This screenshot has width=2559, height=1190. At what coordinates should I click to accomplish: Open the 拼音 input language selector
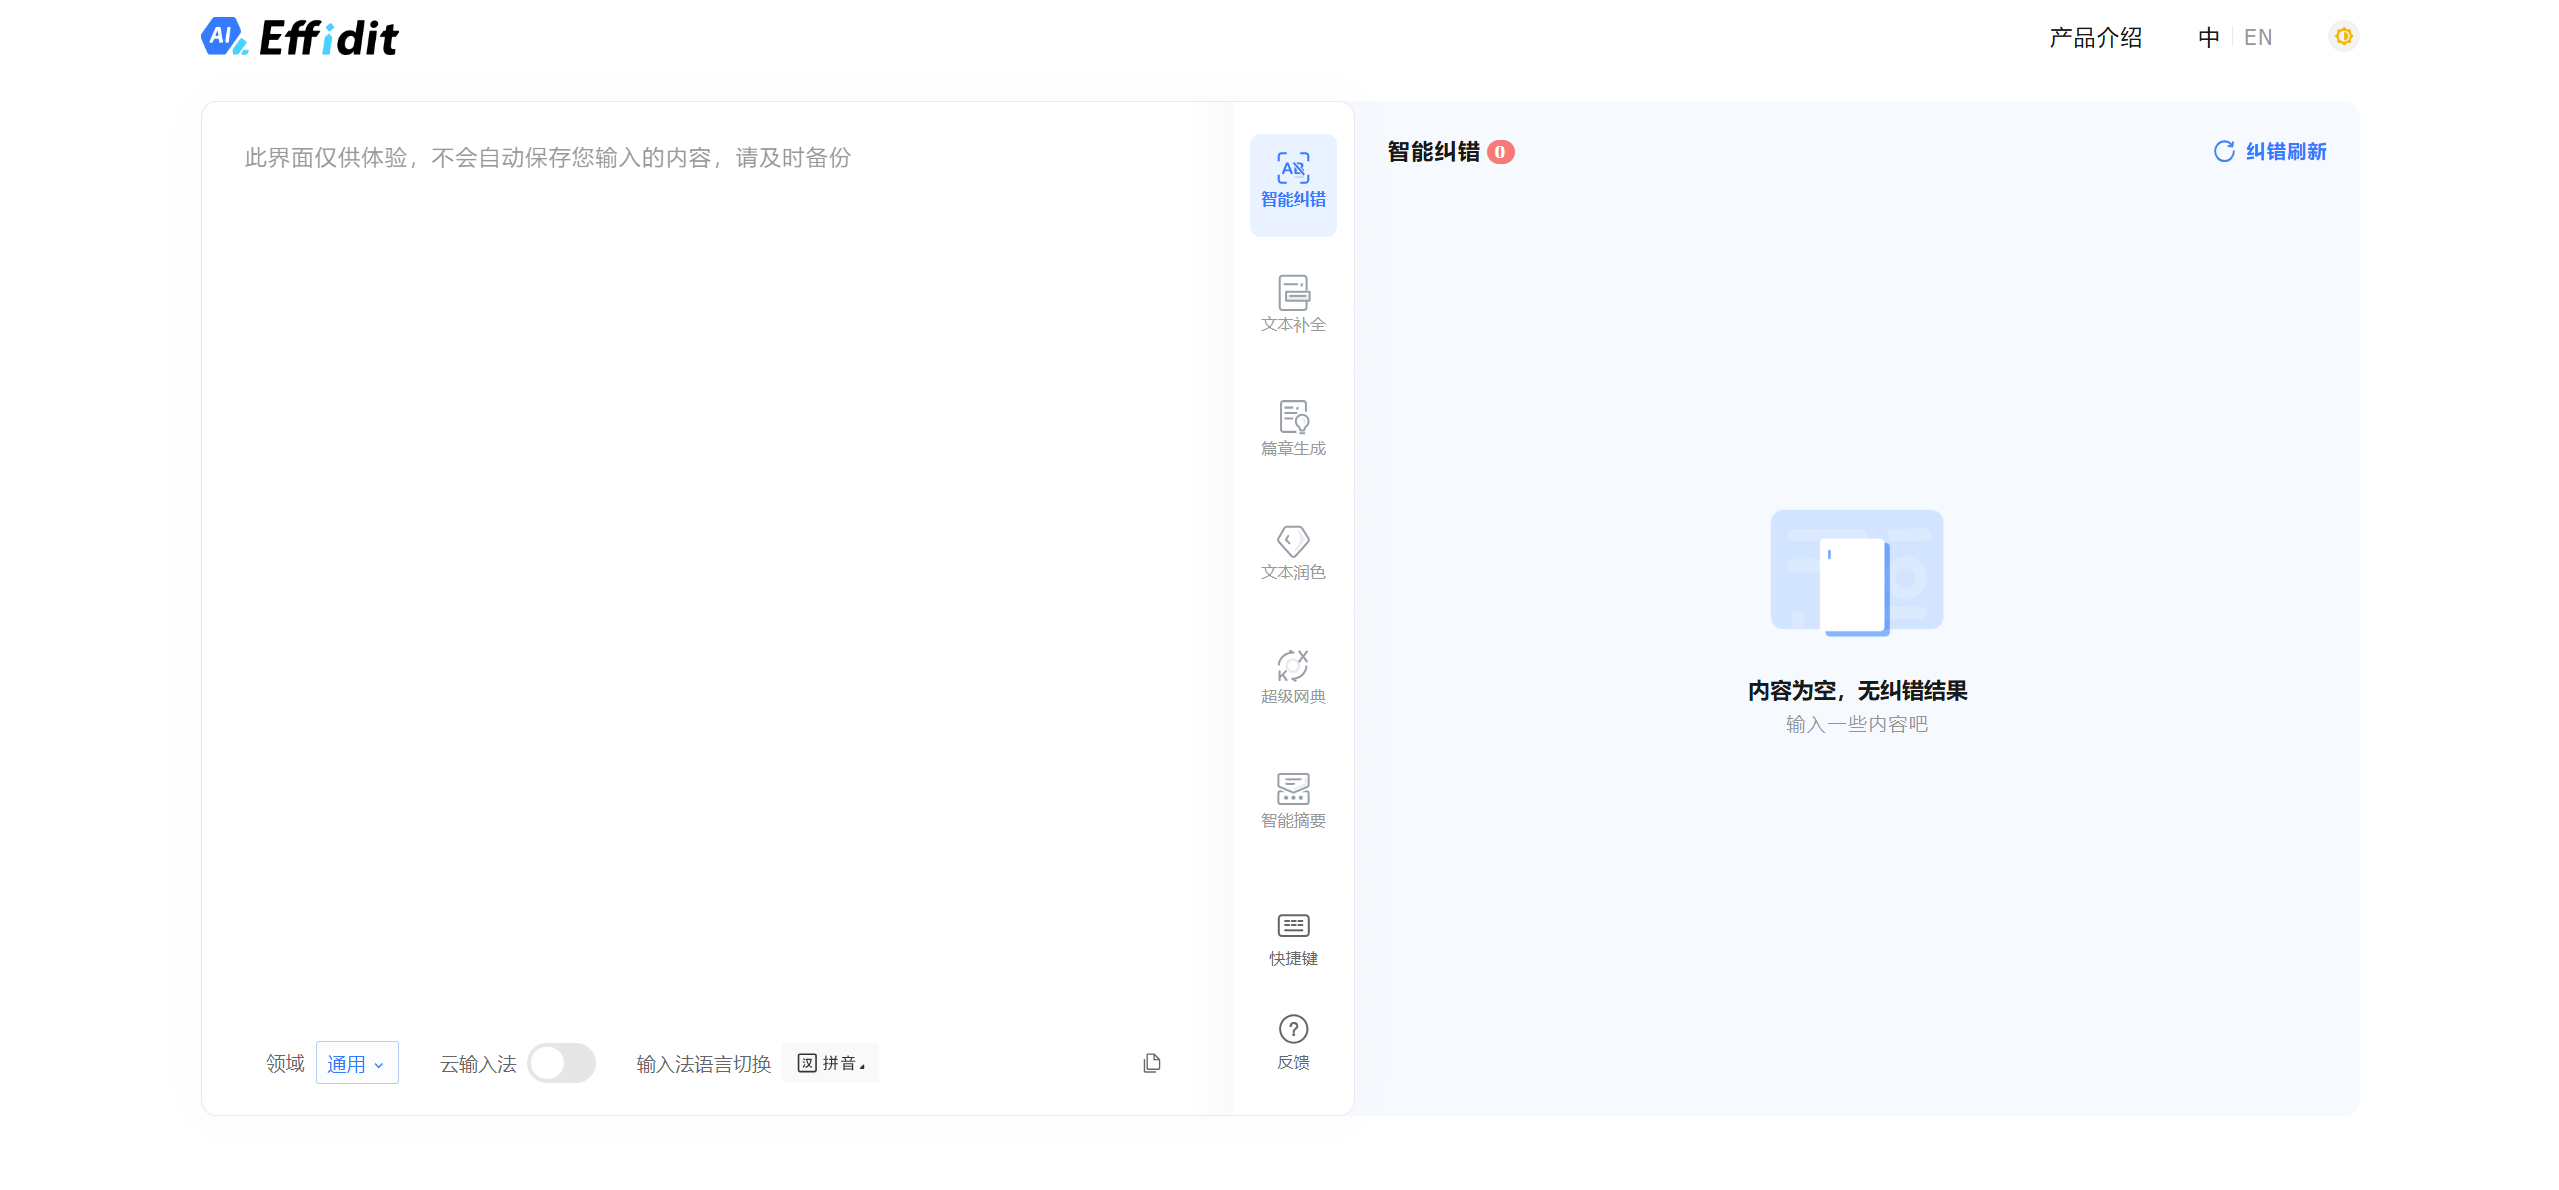tap(830, 1063)
